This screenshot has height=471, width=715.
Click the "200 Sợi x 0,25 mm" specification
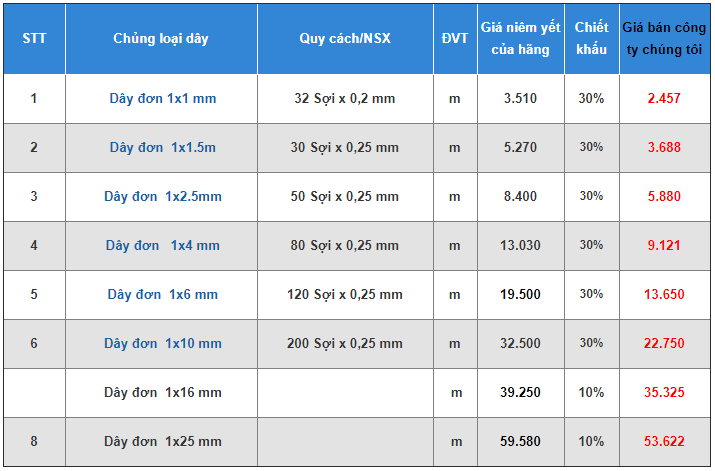coord(344,344)
